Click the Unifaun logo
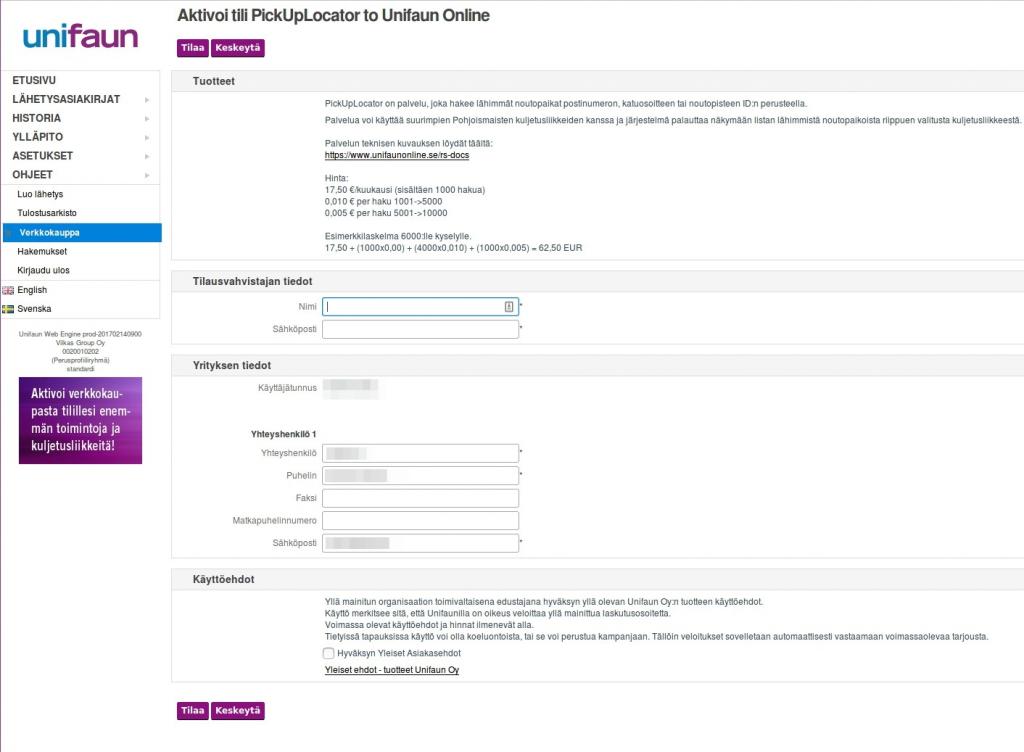The height and width of the screenshot is (752, 1024). tap(80, 36)
